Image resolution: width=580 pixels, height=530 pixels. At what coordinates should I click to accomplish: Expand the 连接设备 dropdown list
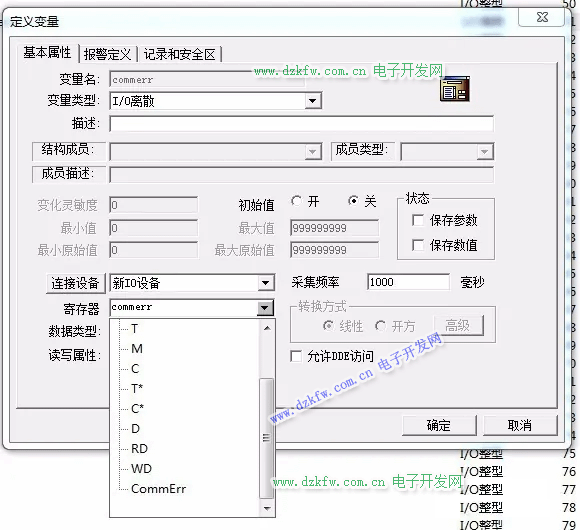tap(266, 283)
